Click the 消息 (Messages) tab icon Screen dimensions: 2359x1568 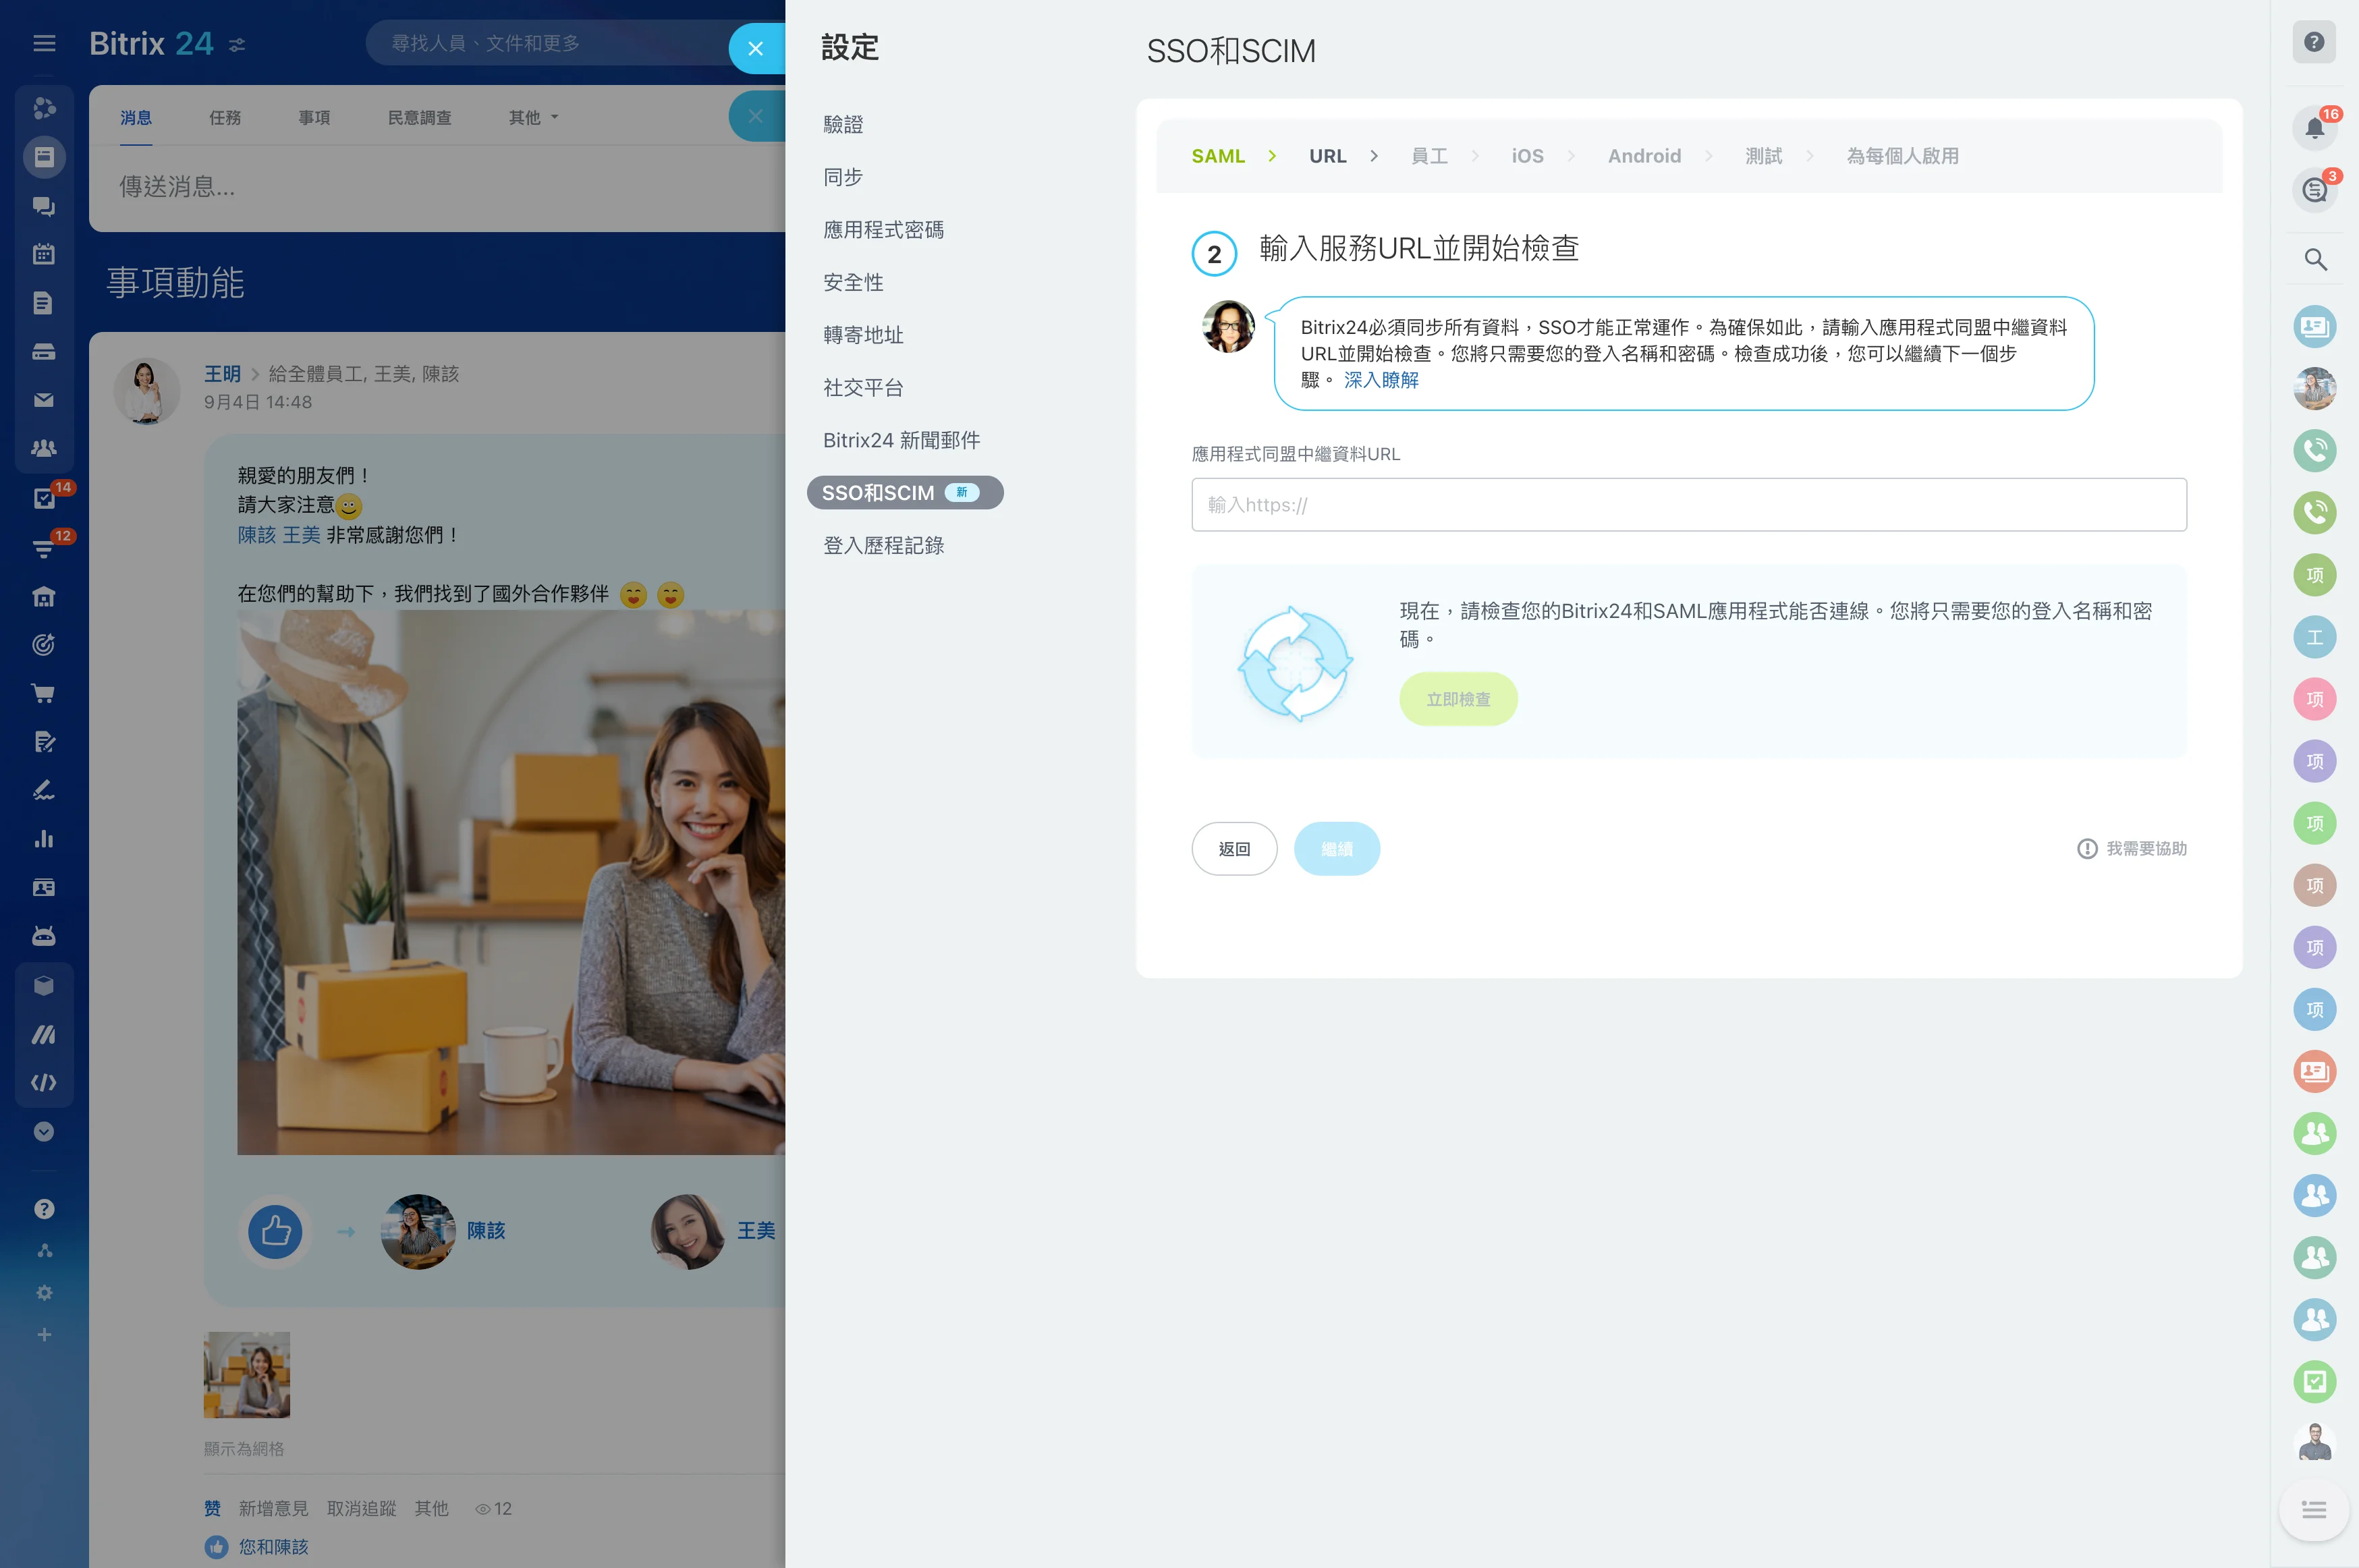point(136,117)
